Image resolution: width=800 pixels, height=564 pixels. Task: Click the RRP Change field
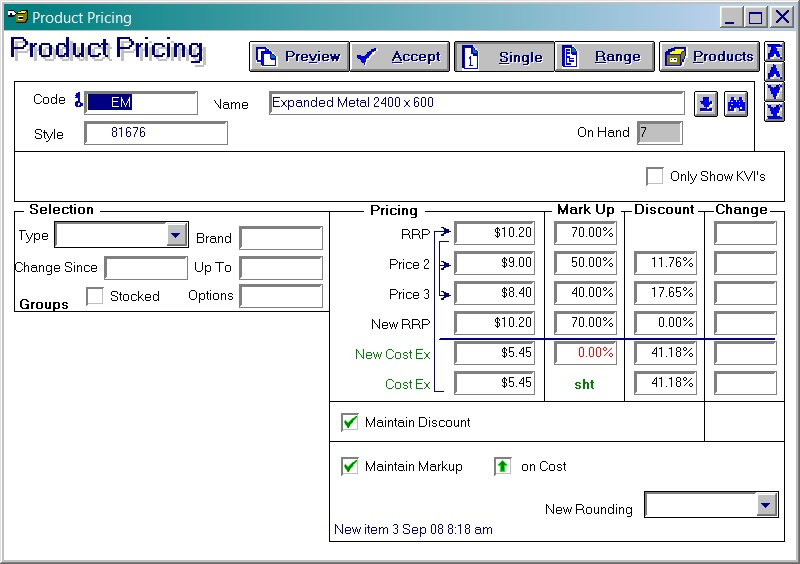[x=745, y=233]
